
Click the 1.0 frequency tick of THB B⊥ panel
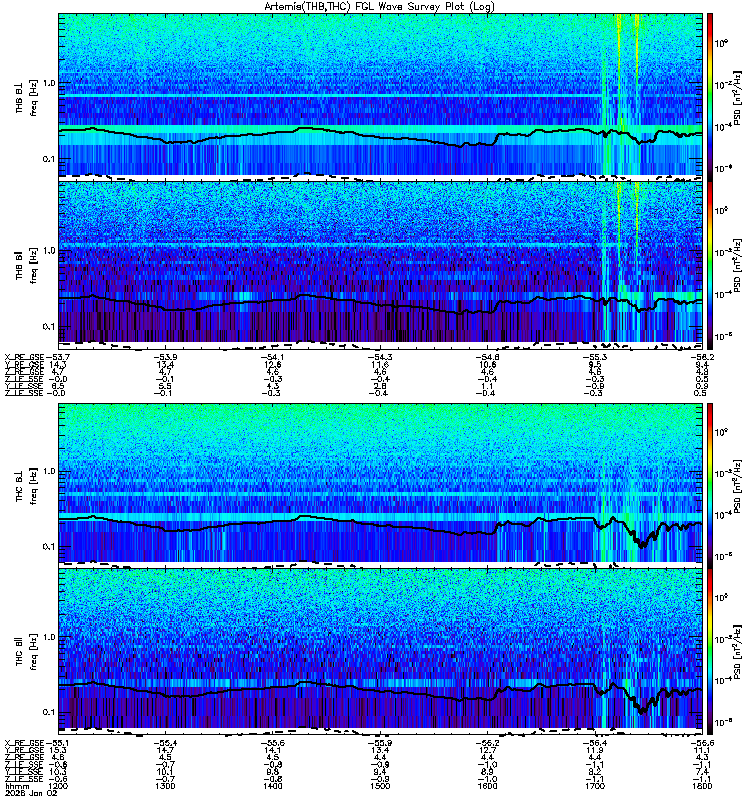[x=48, y=83]
